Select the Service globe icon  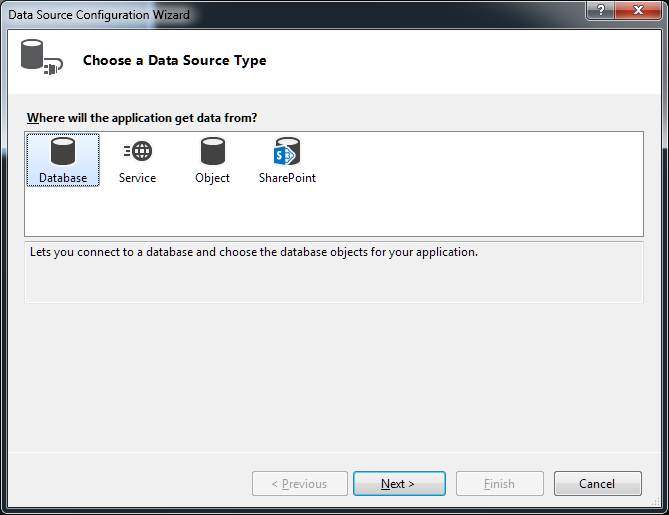coord(138,151)
